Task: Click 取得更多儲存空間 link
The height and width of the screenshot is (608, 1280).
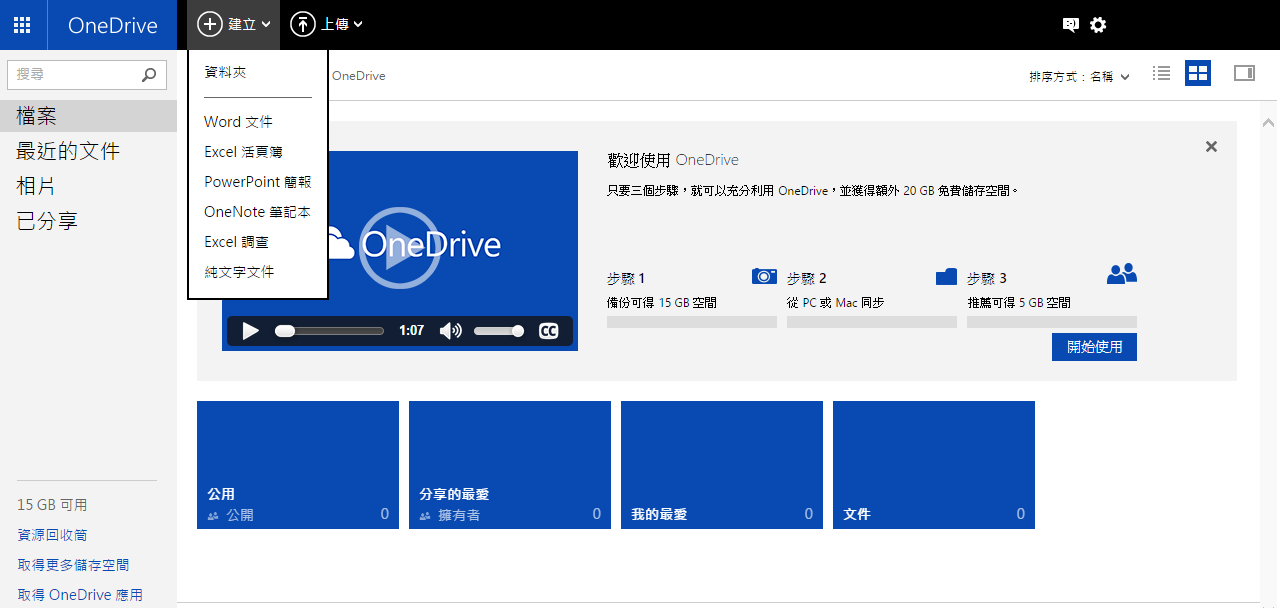Action: (x=73, y=565)
